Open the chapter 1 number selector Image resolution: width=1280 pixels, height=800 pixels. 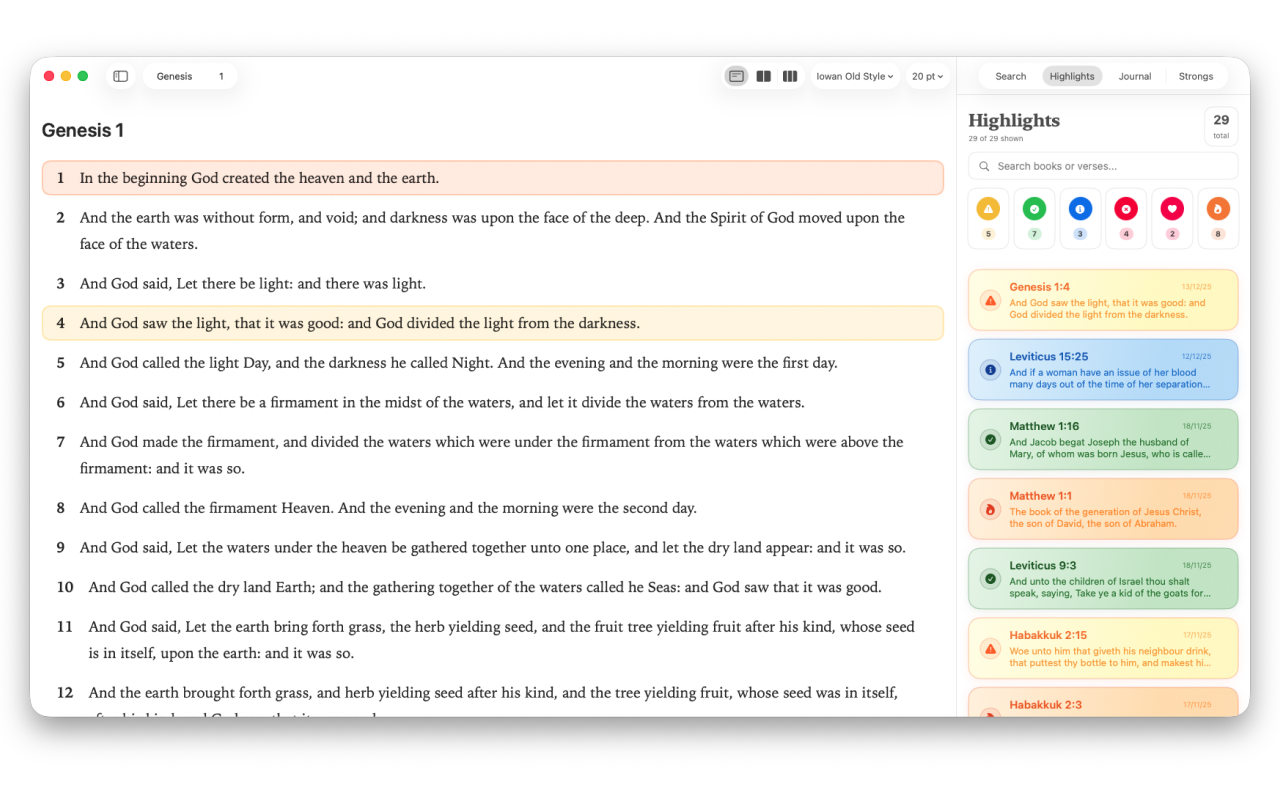pos(221,76)
